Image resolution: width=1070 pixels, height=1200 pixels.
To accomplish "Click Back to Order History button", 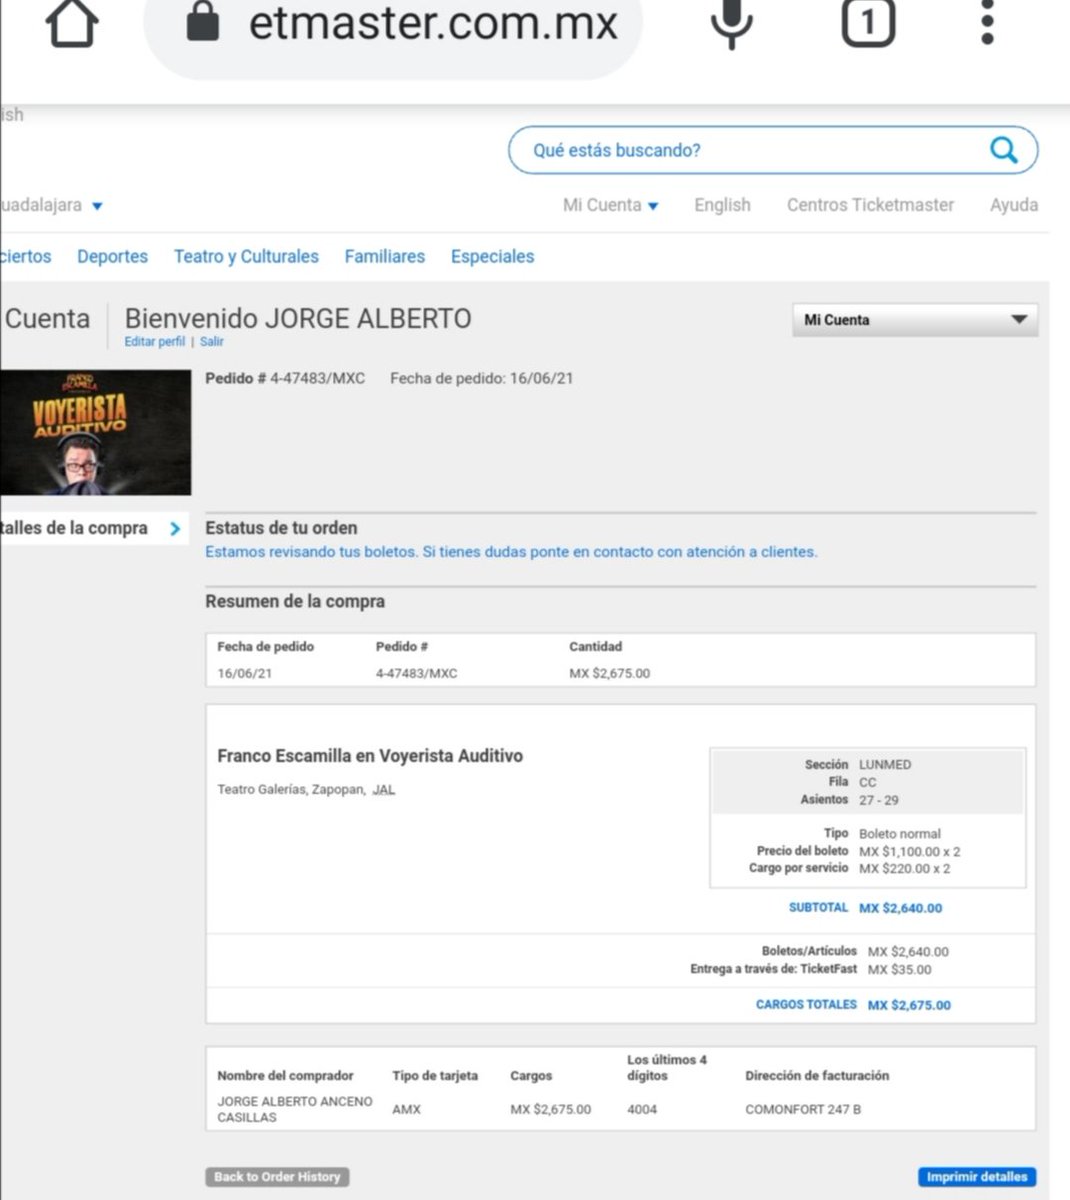I will tap(277, 1177).
